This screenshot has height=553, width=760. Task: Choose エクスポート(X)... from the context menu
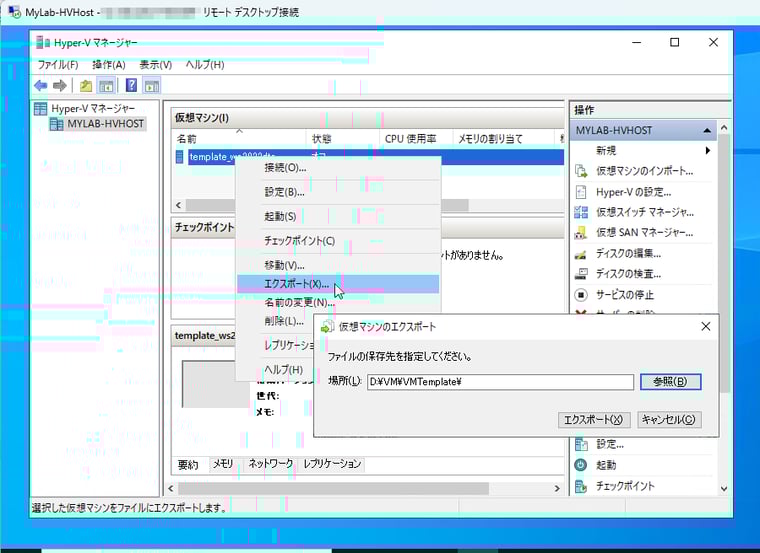coord(338,284)
